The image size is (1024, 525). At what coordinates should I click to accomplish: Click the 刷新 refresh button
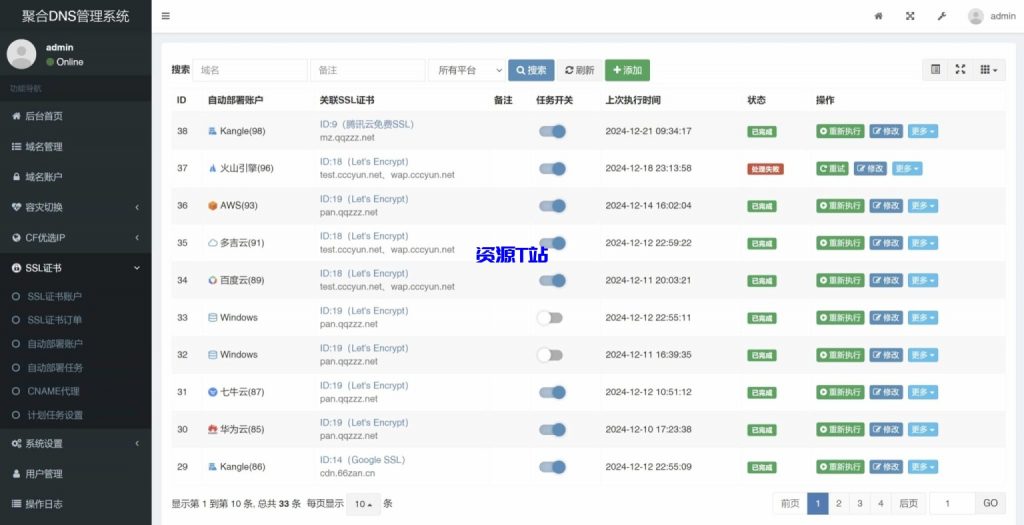point(579,70)
